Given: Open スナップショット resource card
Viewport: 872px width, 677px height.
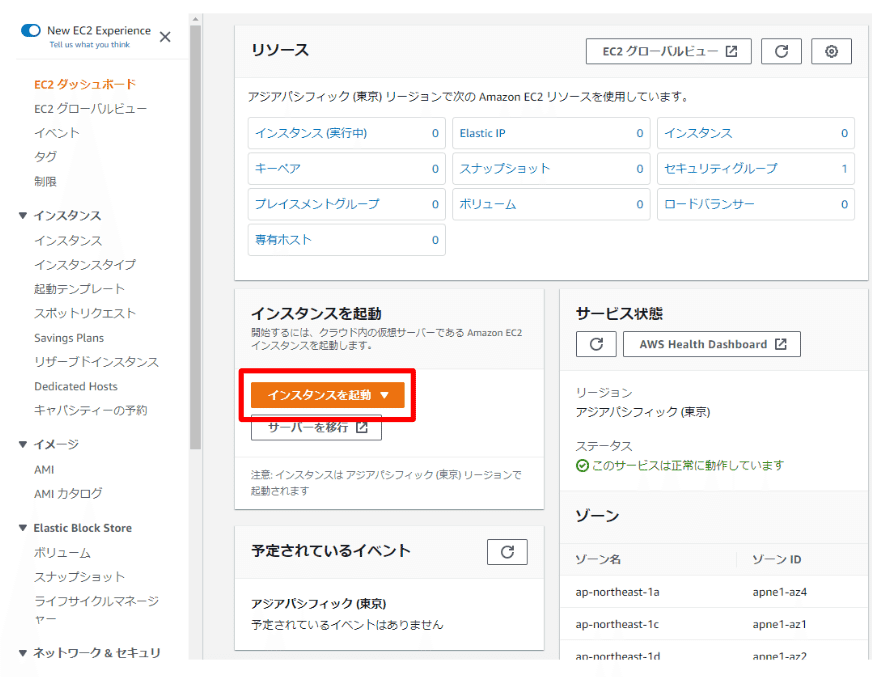Looking at the screenshot, I should click(504, 169).
